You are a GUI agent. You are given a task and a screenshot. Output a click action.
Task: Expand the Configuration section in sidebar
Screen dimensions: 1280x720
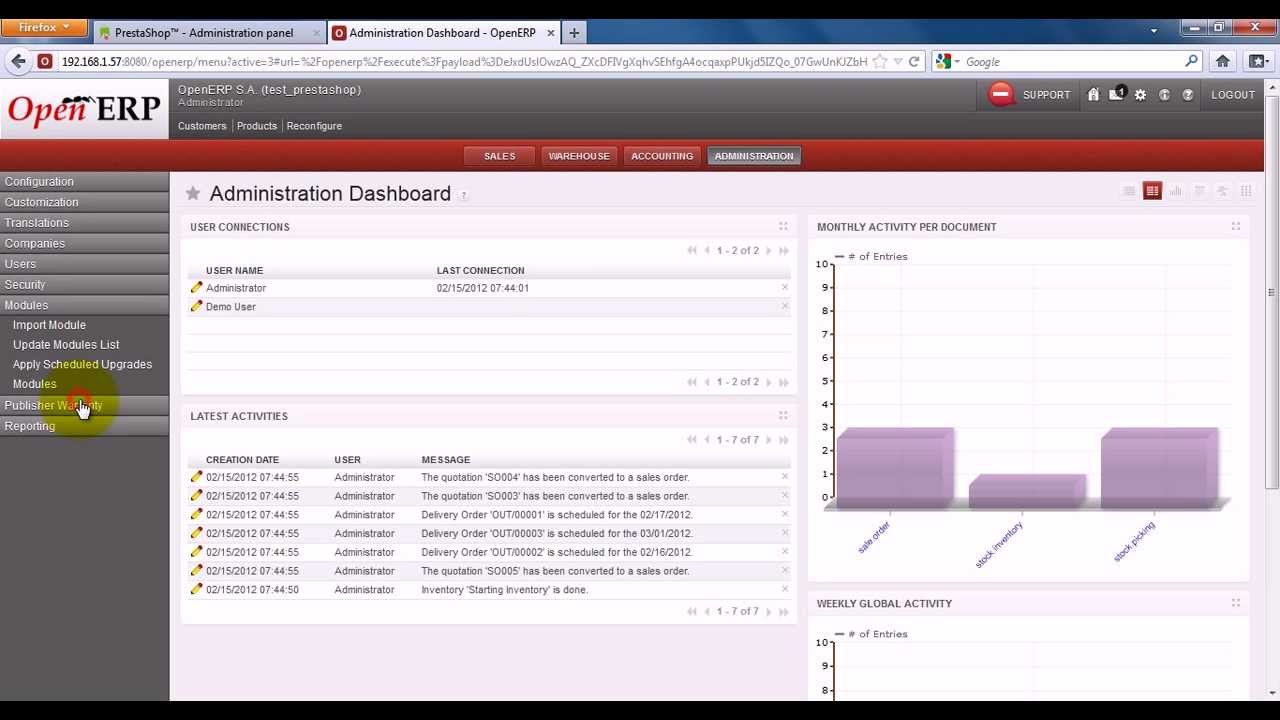[84, 182]
